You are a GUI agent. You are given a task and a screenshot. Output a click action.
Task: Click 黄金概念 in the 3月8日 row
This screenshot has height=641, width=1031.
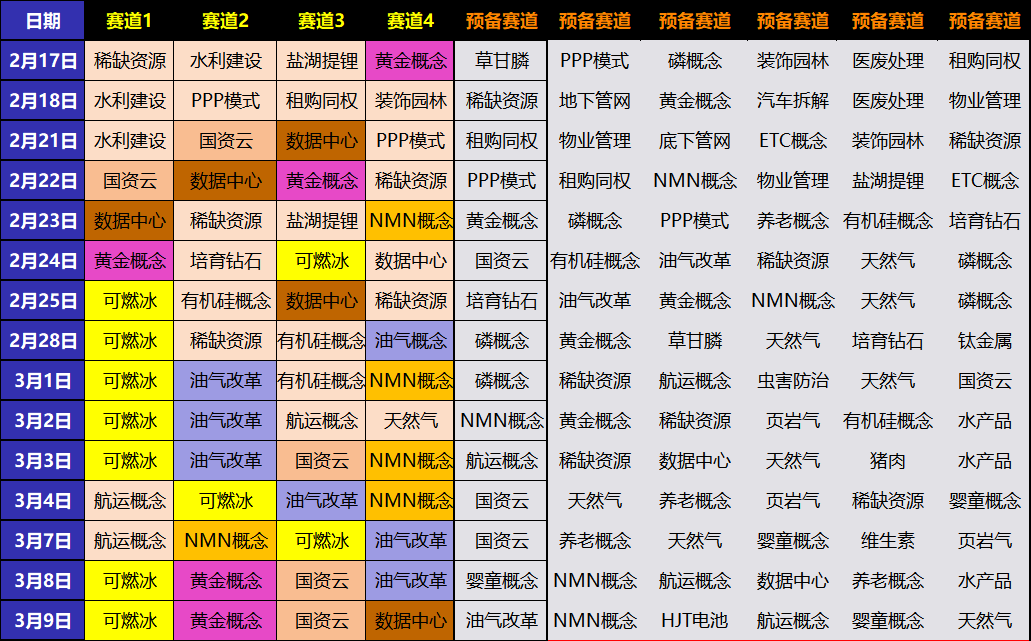click(x=225, y=581)
